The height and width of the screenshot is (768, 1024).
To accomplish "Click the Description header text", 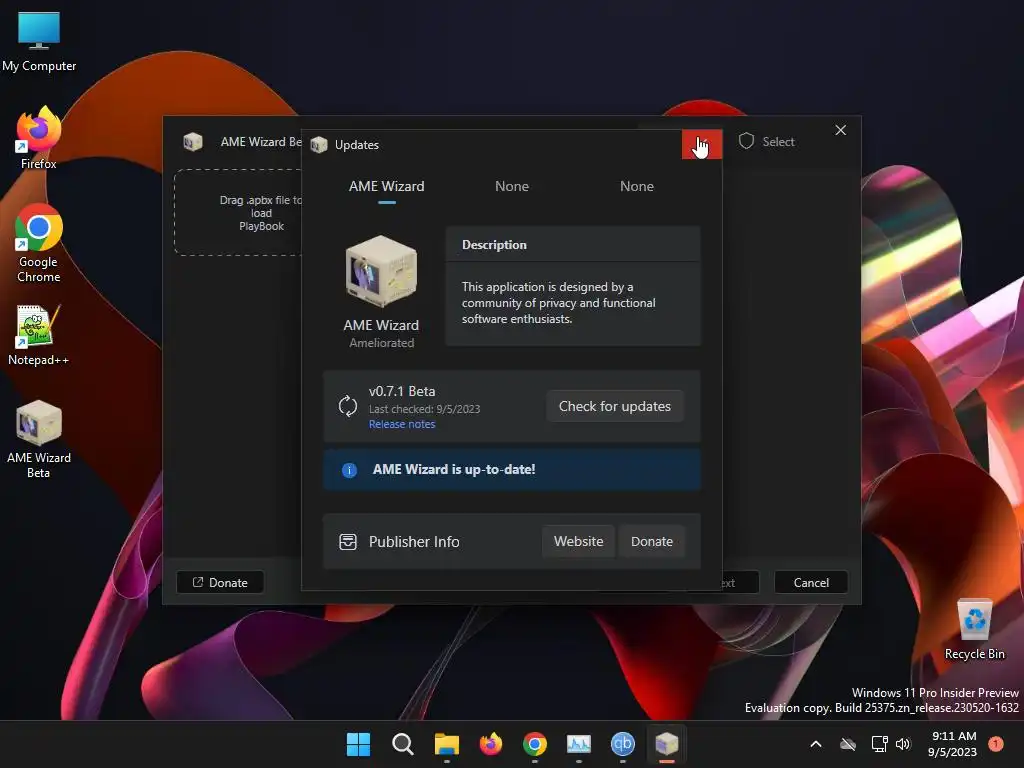I will click(494, 245).
